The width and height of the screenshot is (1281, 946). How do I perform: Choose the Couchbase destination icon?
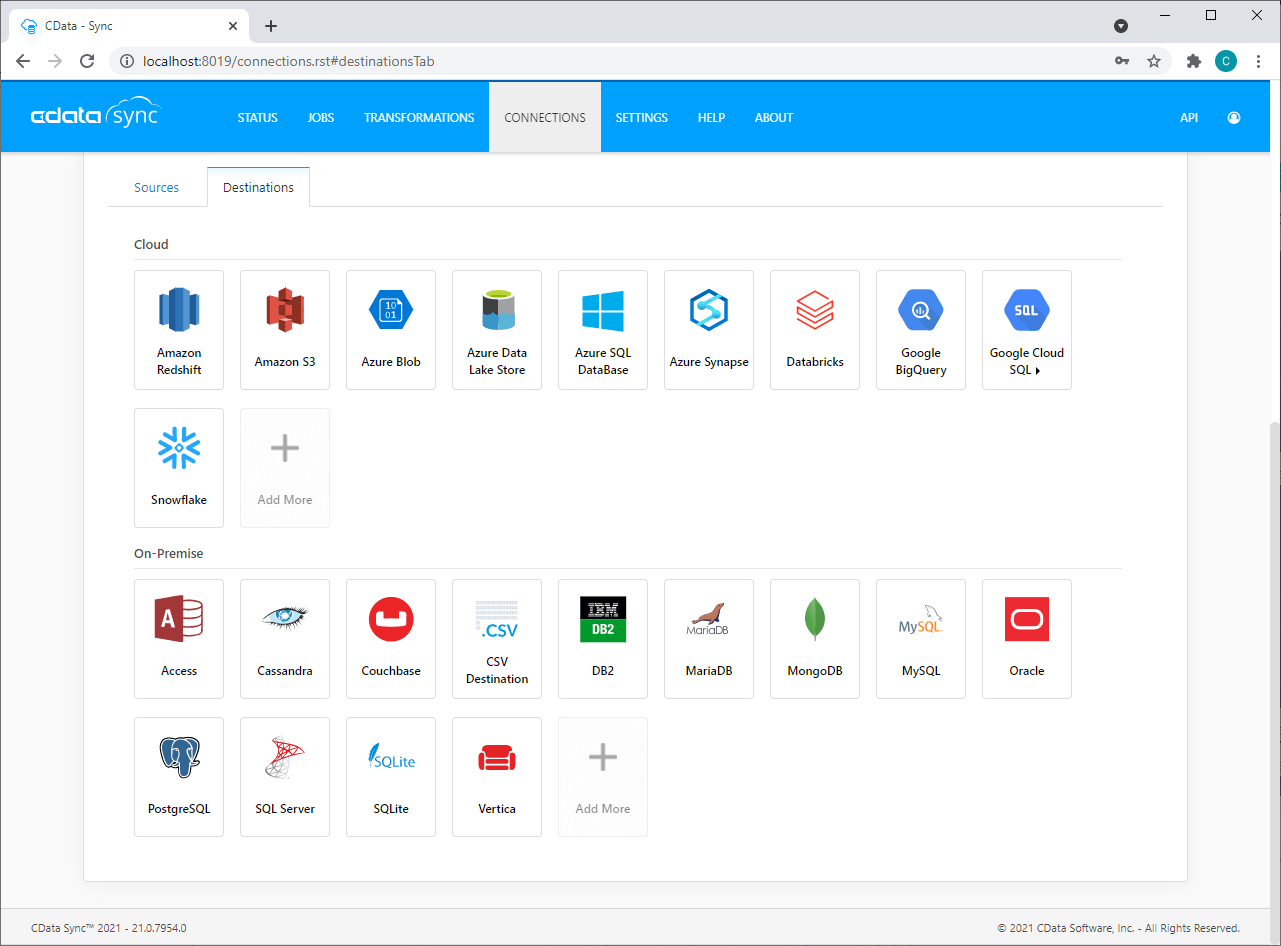(391, 620)
